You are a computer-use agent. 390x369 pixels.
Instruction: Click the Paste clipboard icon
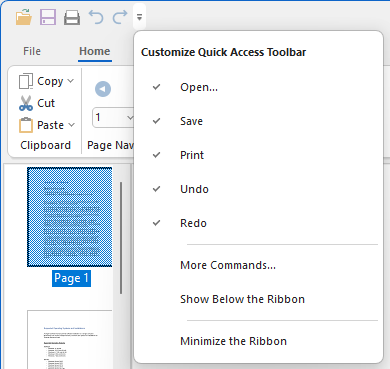coord(26,125)
